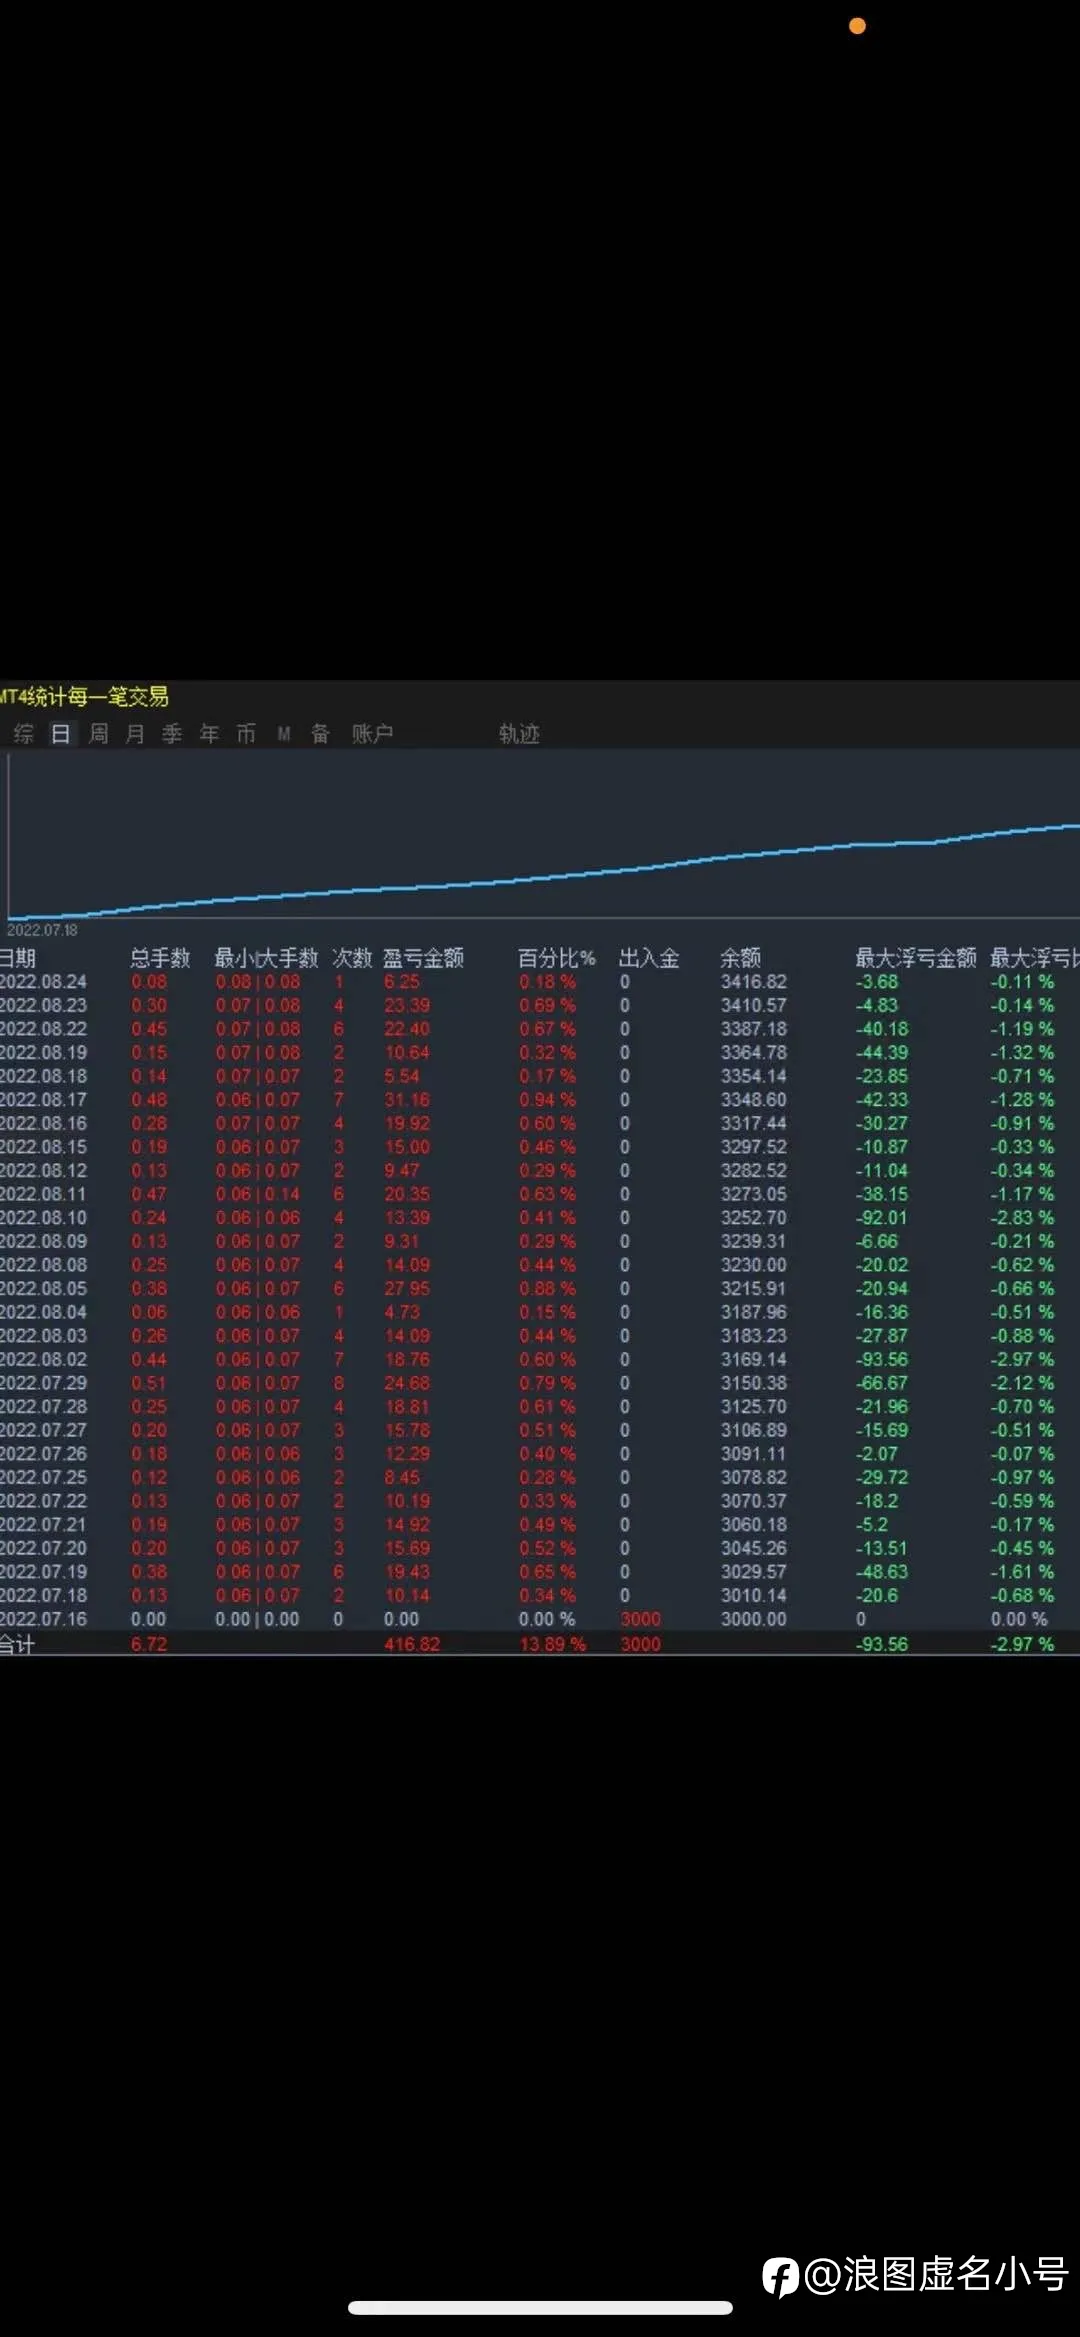Viewport: 1080px width, 2337px height.
Task: Open the 季 quarterly tab
Action: pyautogui.click(x=172, y=734)
